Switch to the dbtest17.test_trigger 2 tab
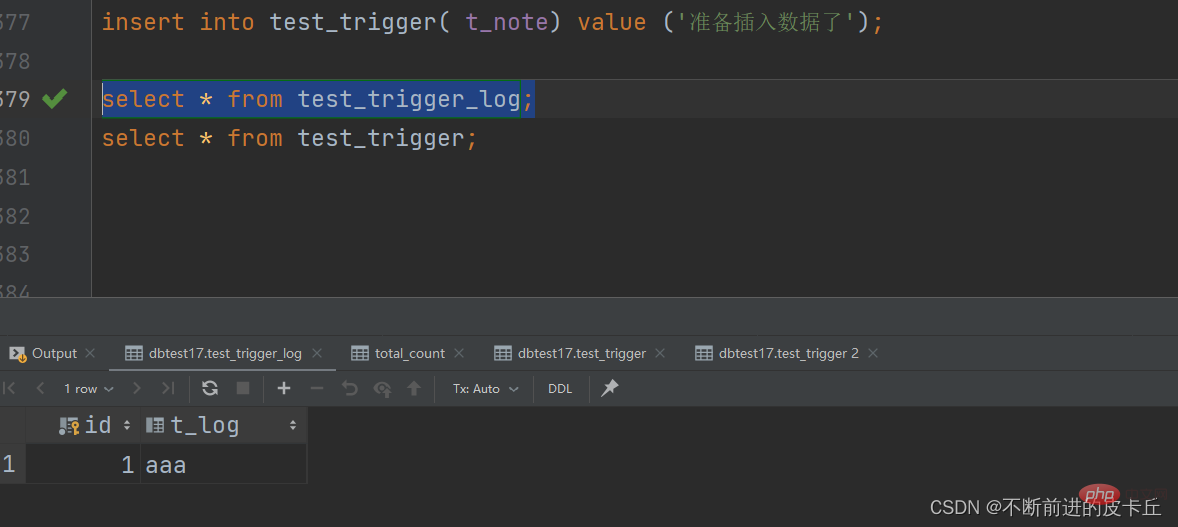The width and height of the screenshot is (1178, 527). tap(788, 353)
